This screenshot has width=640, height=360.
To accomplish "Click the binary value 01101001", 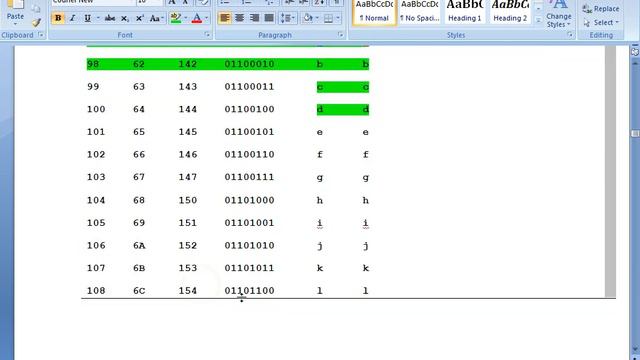I will 249,223.
